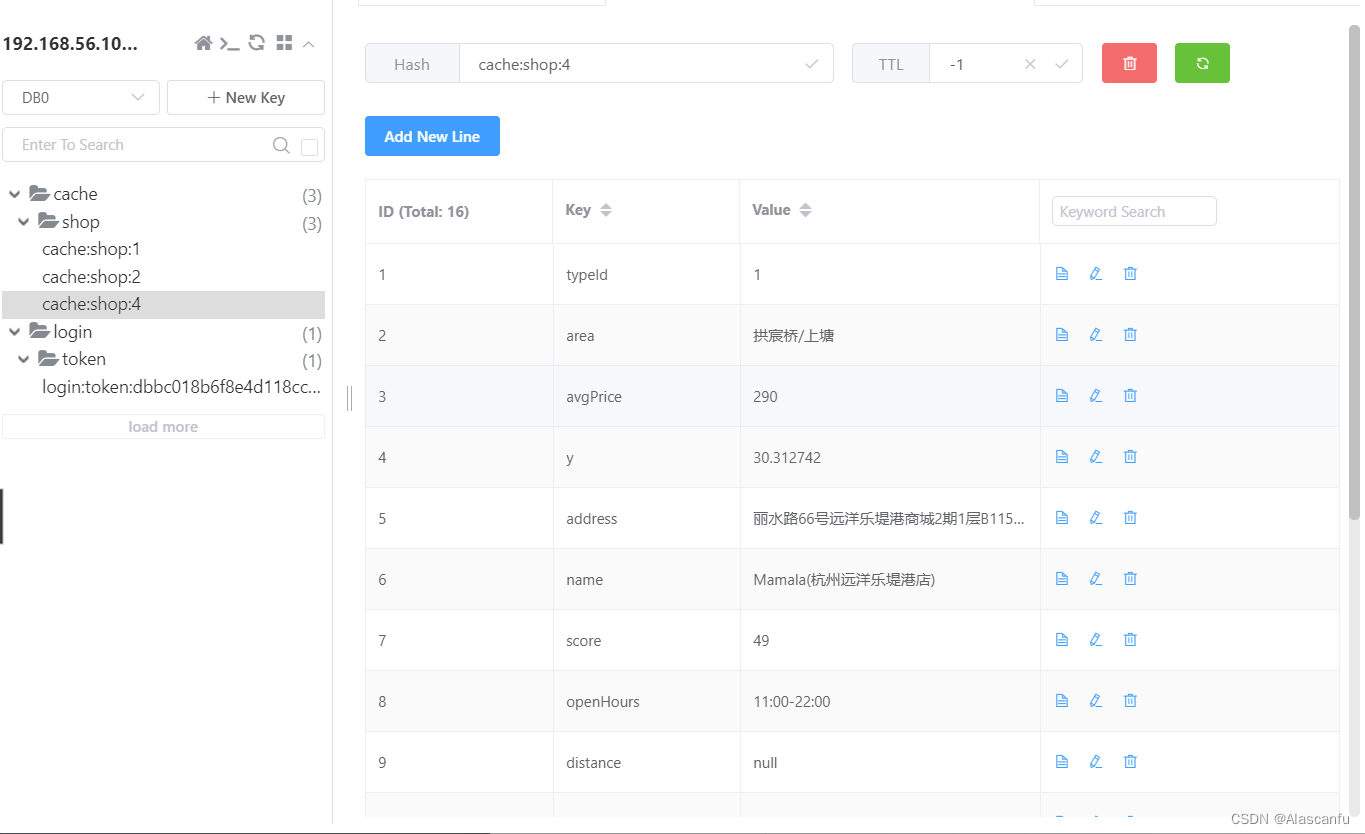
Task: Edit the y row
Action: (1096, 456)
